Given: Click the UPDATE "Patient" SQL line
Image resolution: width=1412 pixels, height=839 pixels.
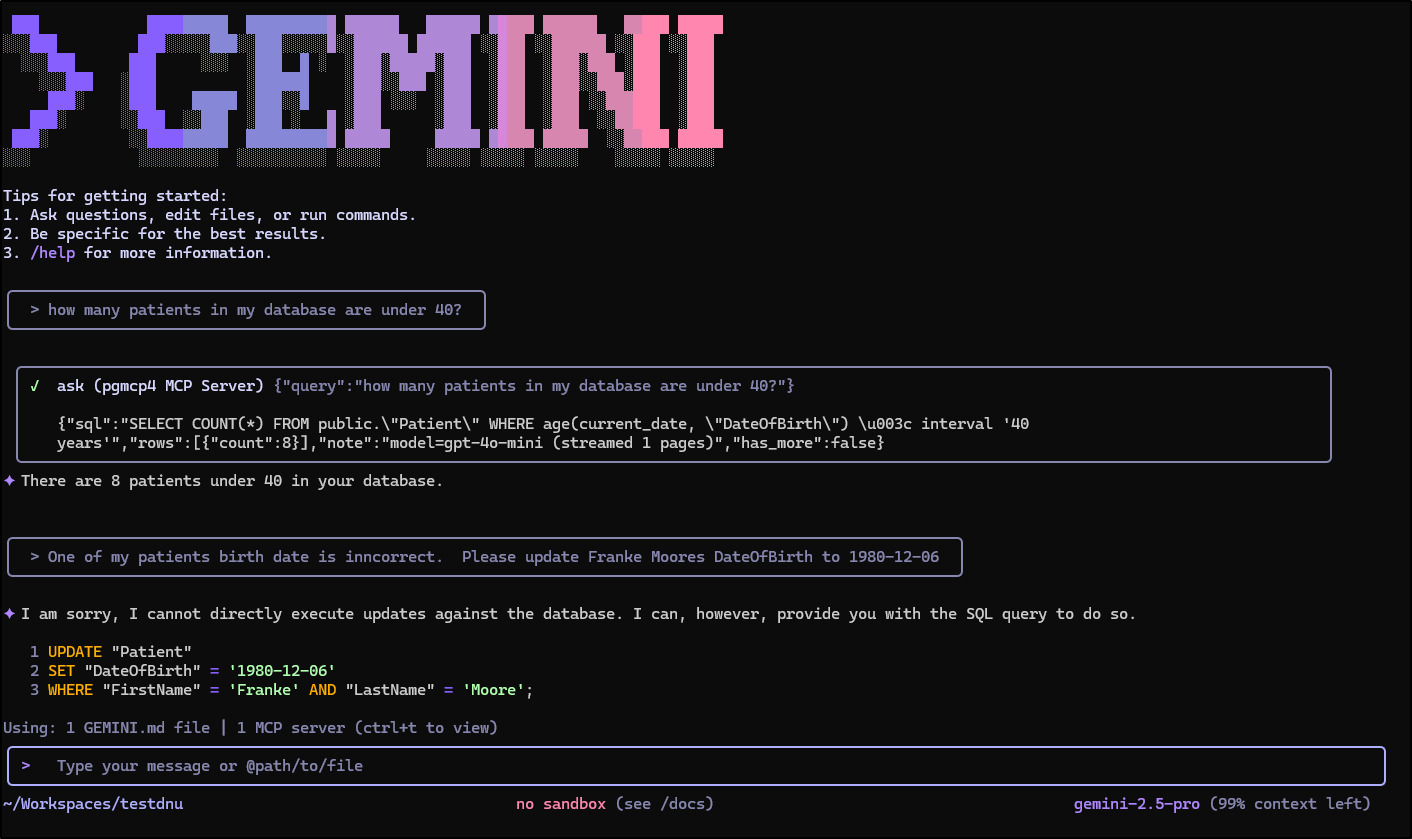Looking at the screenshot, I should tap(119, 652).
